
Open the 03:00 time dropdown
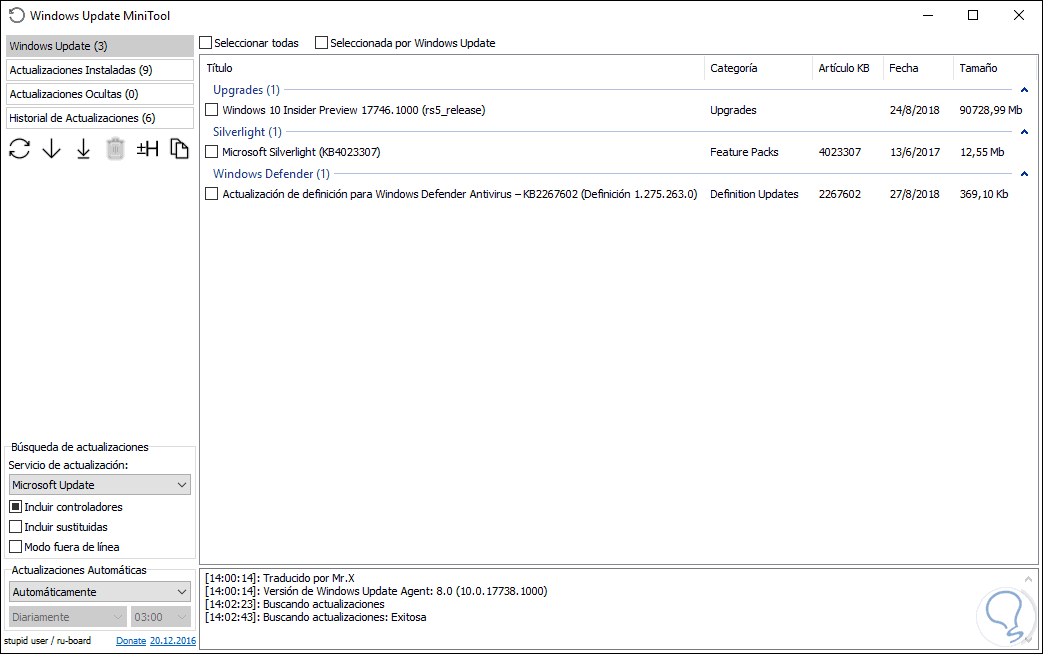coord(161,617)
